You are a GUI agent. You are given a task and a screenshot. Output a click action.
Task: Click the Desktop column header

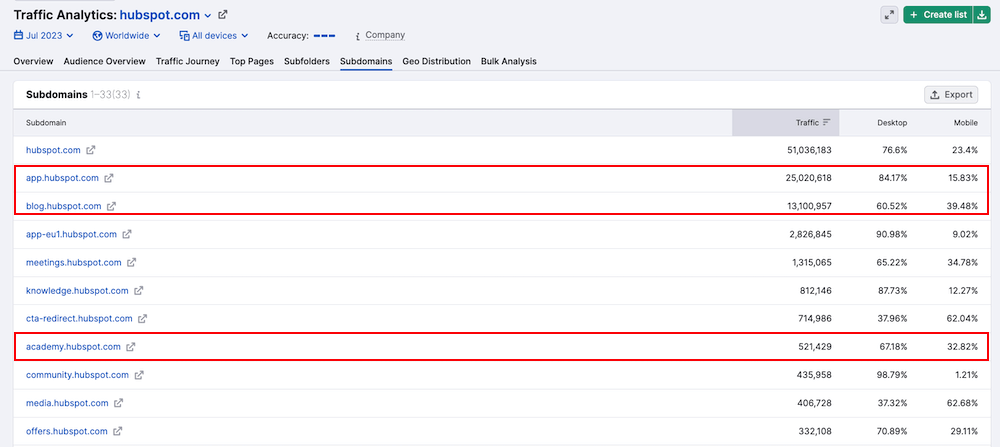pos(892,123)
